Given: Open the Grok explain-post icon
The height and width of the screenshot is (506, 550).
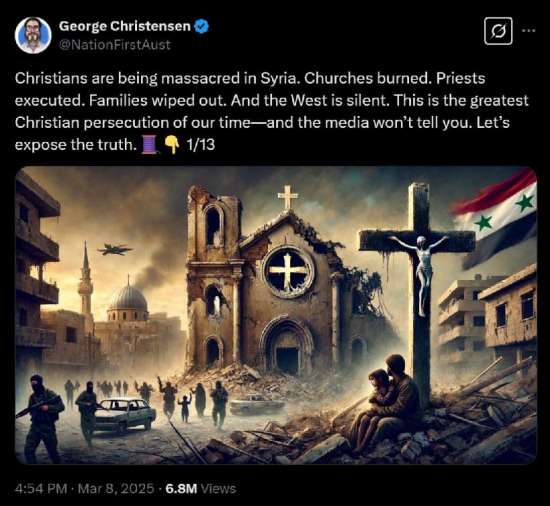Looking at the screenshot, I should tap(498, 31).
